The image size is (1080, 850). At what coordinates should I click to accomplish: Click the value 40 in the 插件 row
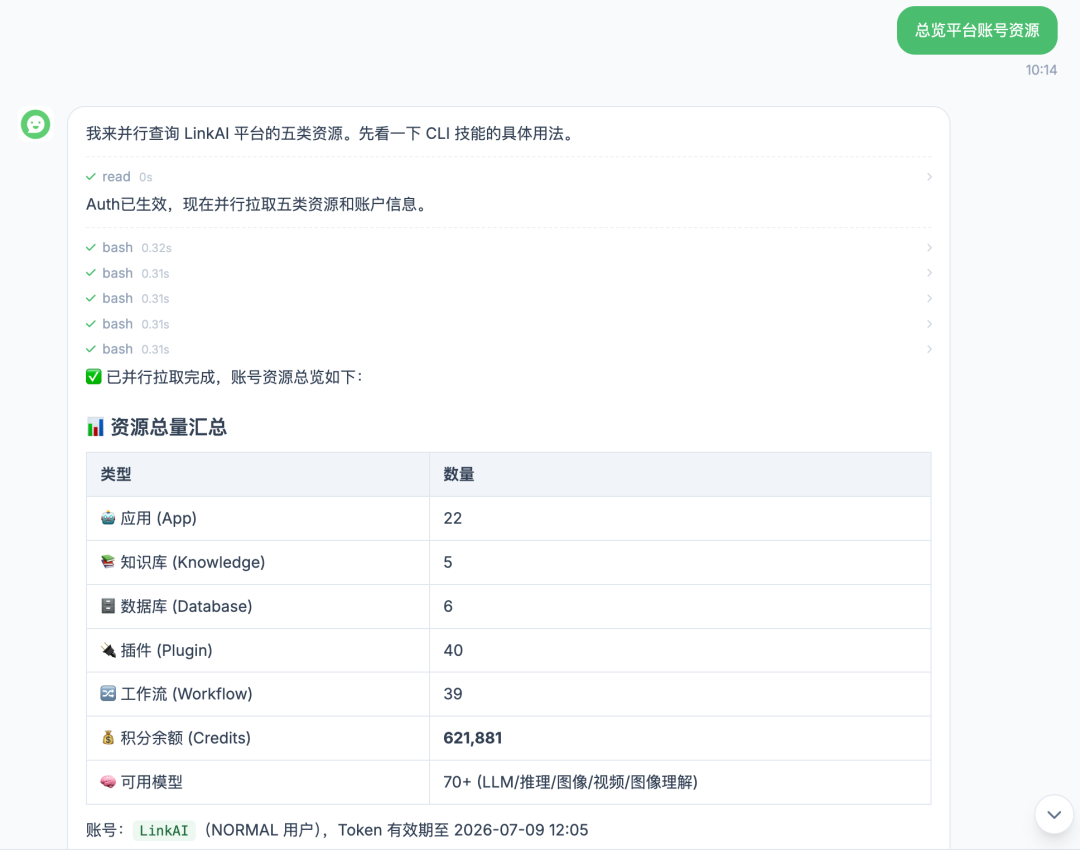click(x=453, y=650)
